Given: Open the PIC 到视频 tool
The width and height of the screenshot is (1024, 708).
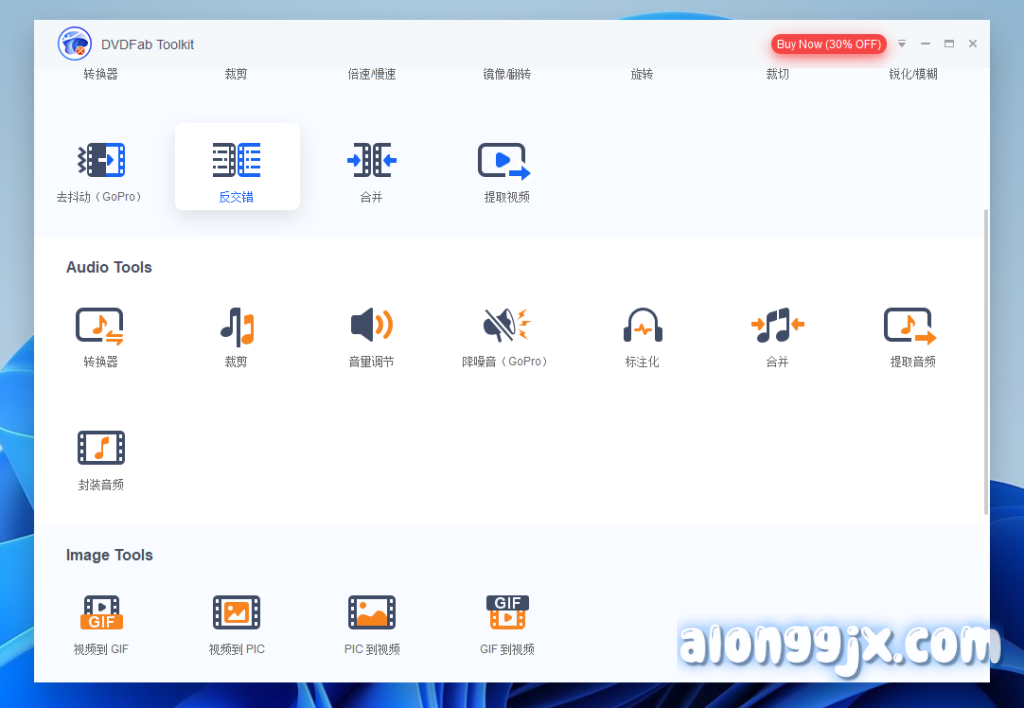Looking at the screenshot, I should 371,620.
